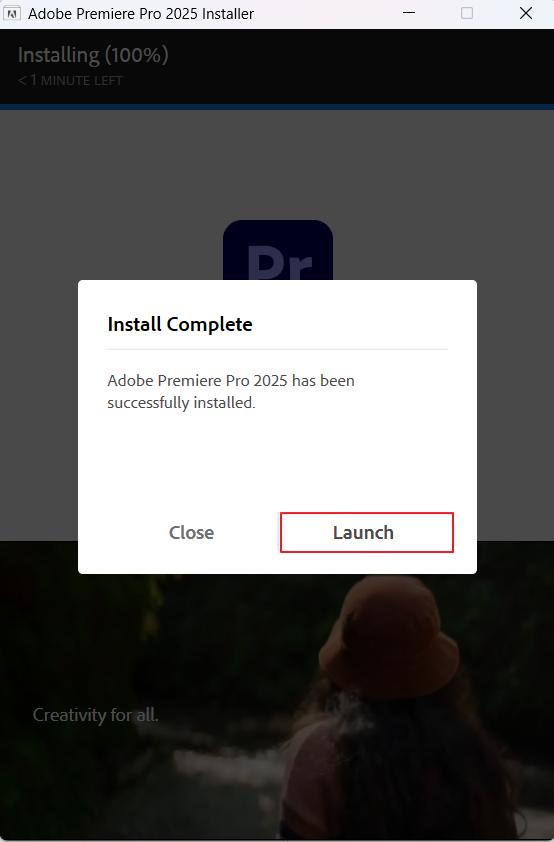Close the installer window with X

[x=526, y=13]
